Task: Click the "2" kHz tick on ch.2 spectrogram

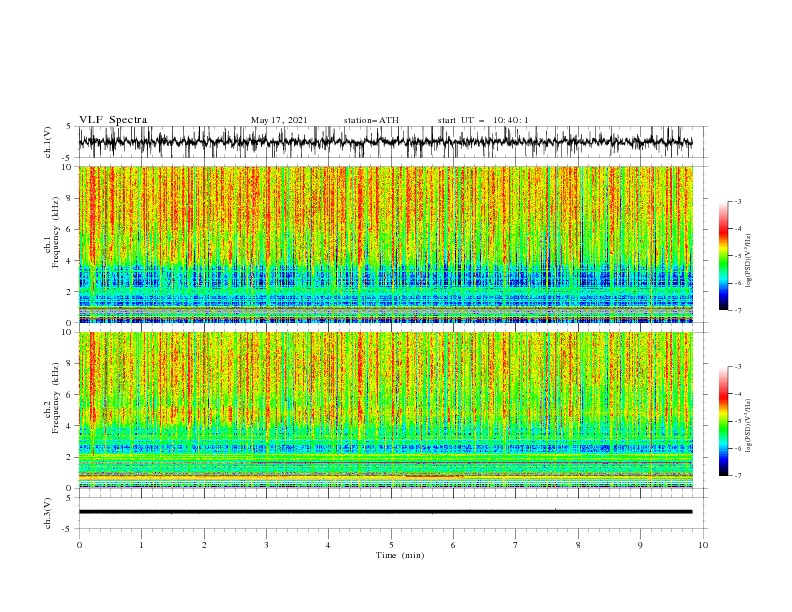Action: coord(70,457)
